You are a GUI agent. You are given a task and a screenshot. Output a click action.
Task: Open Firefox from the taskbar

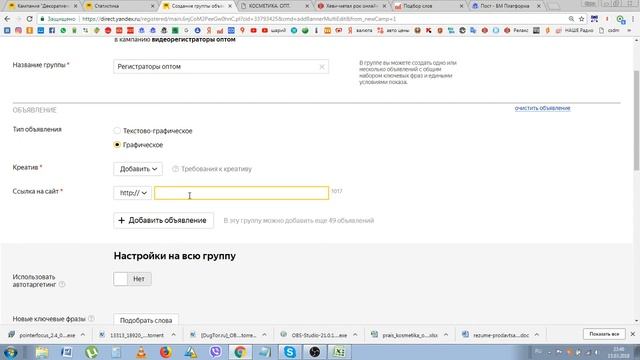tap(166, 352)
